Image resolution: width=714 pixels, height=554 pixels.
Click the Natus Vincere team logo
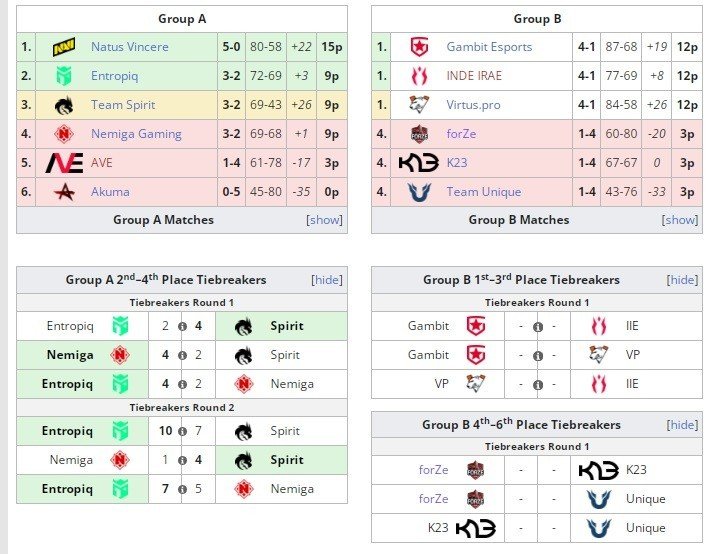[64, 47]
